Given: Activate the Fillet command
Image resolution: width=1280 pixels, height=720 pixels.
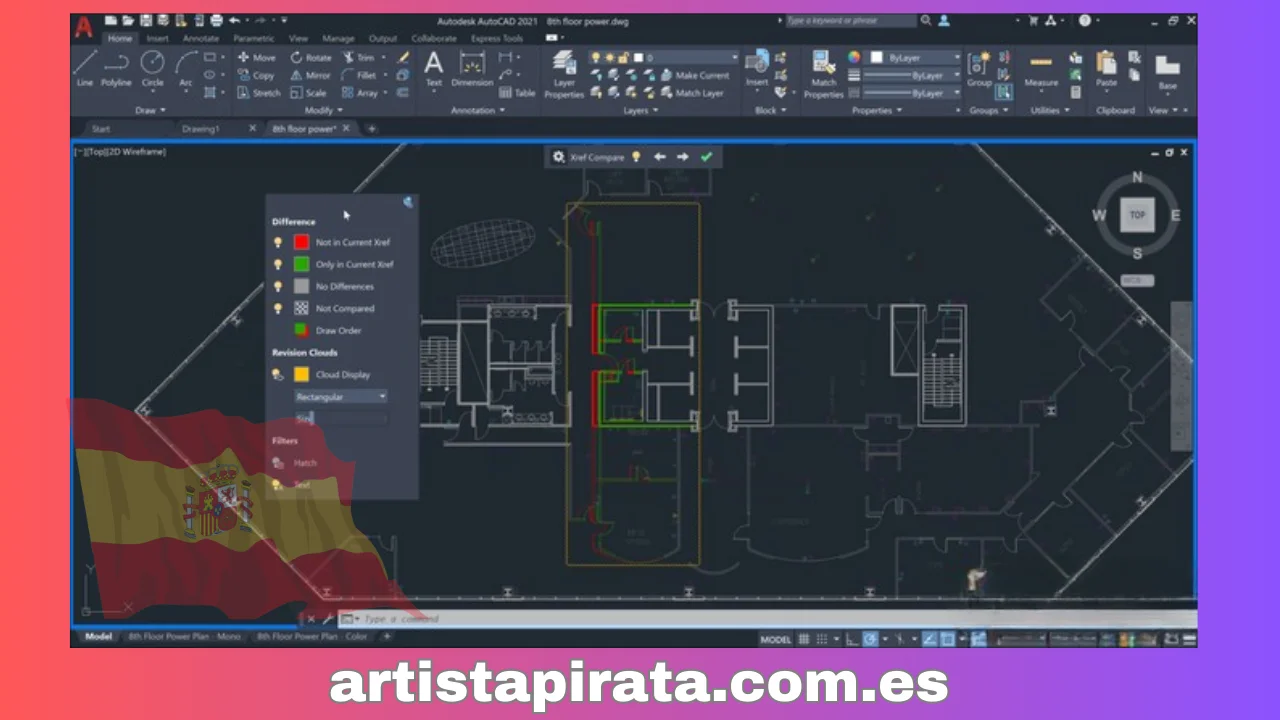Looking at the screenshot, I should click(360, 75).
